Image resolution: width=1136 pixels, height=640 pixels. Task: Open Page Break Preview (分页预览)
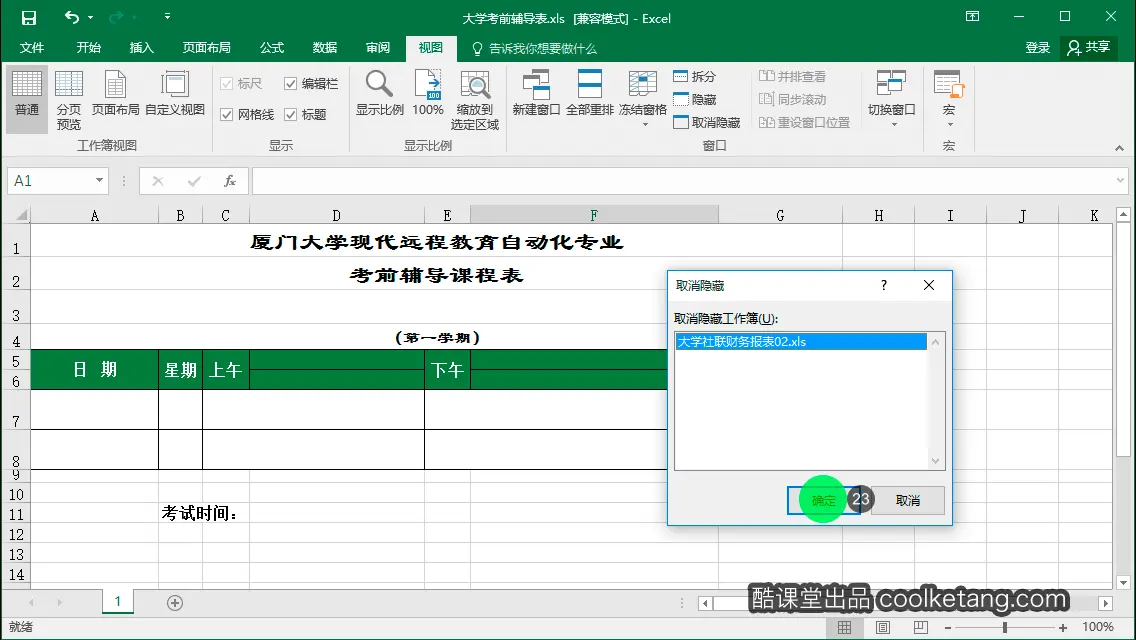coord(69,101)
